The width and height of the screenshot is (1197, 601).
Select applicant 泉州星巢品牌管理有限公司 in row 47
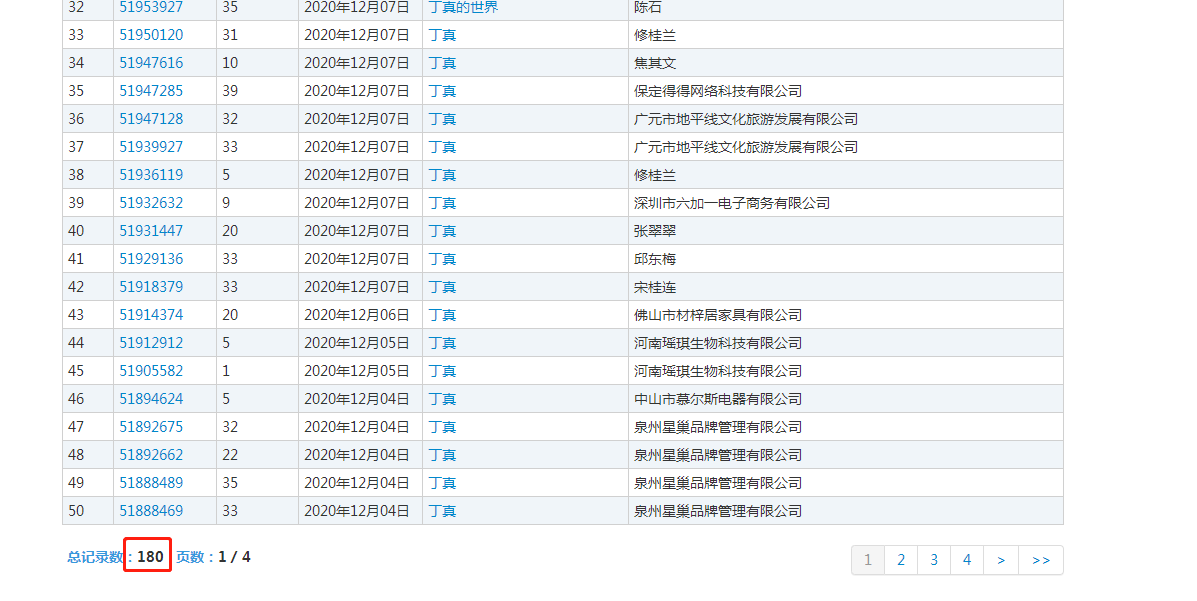pyautogui.click(x=718, y=427)
